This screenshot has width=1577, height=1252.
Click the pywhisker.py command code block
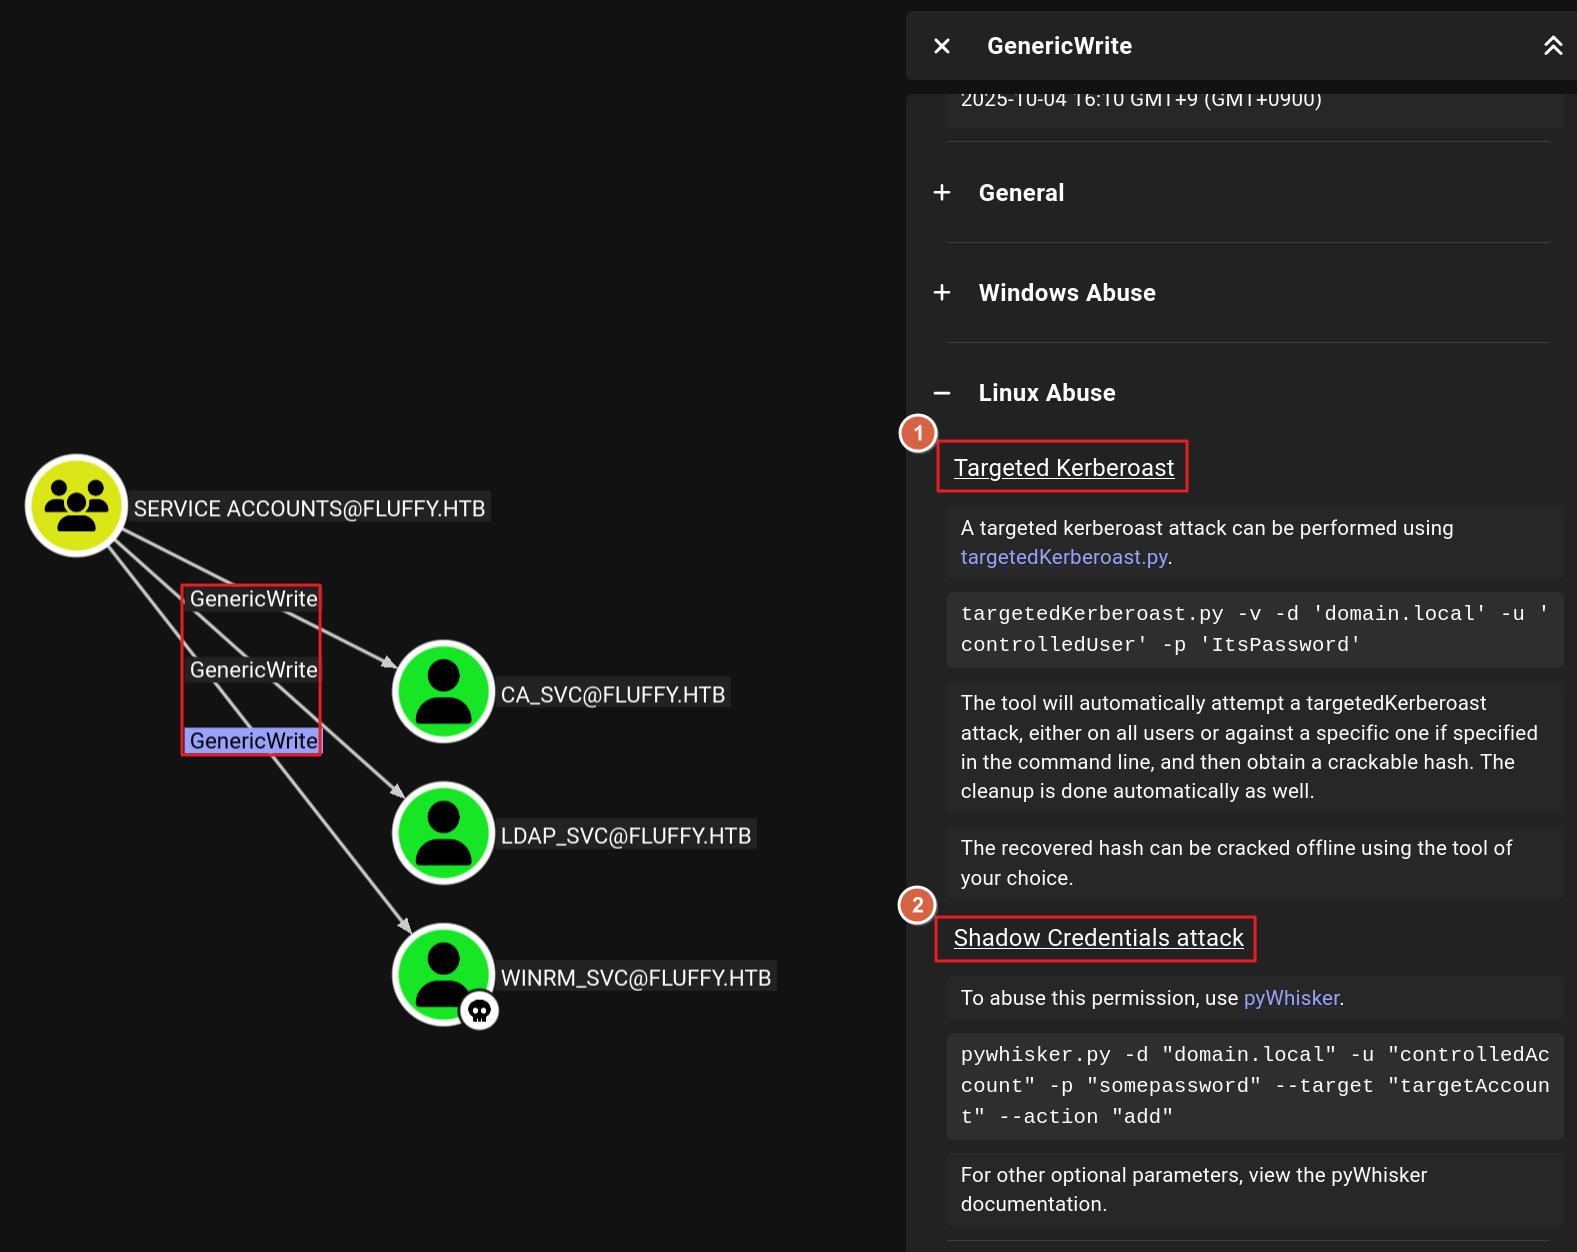pos(1254,1085)
